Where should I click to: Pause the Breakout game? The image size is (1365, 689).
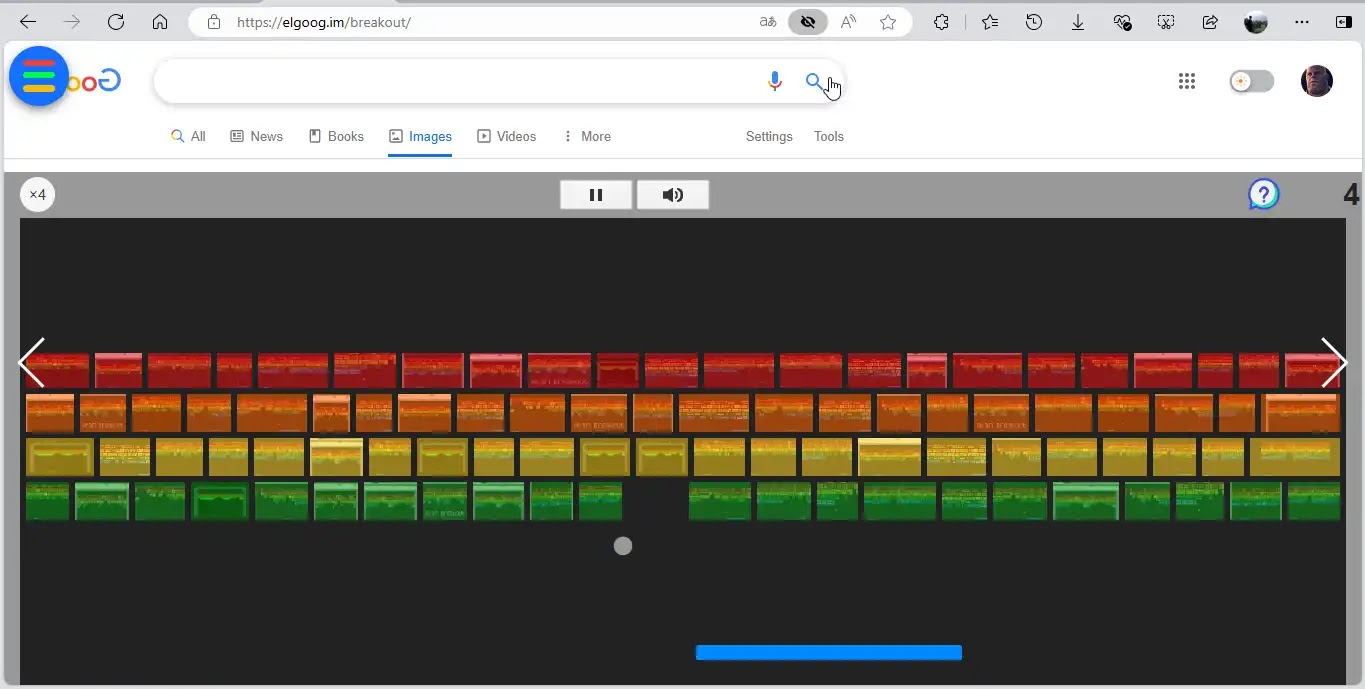click(x=596, y=195)
